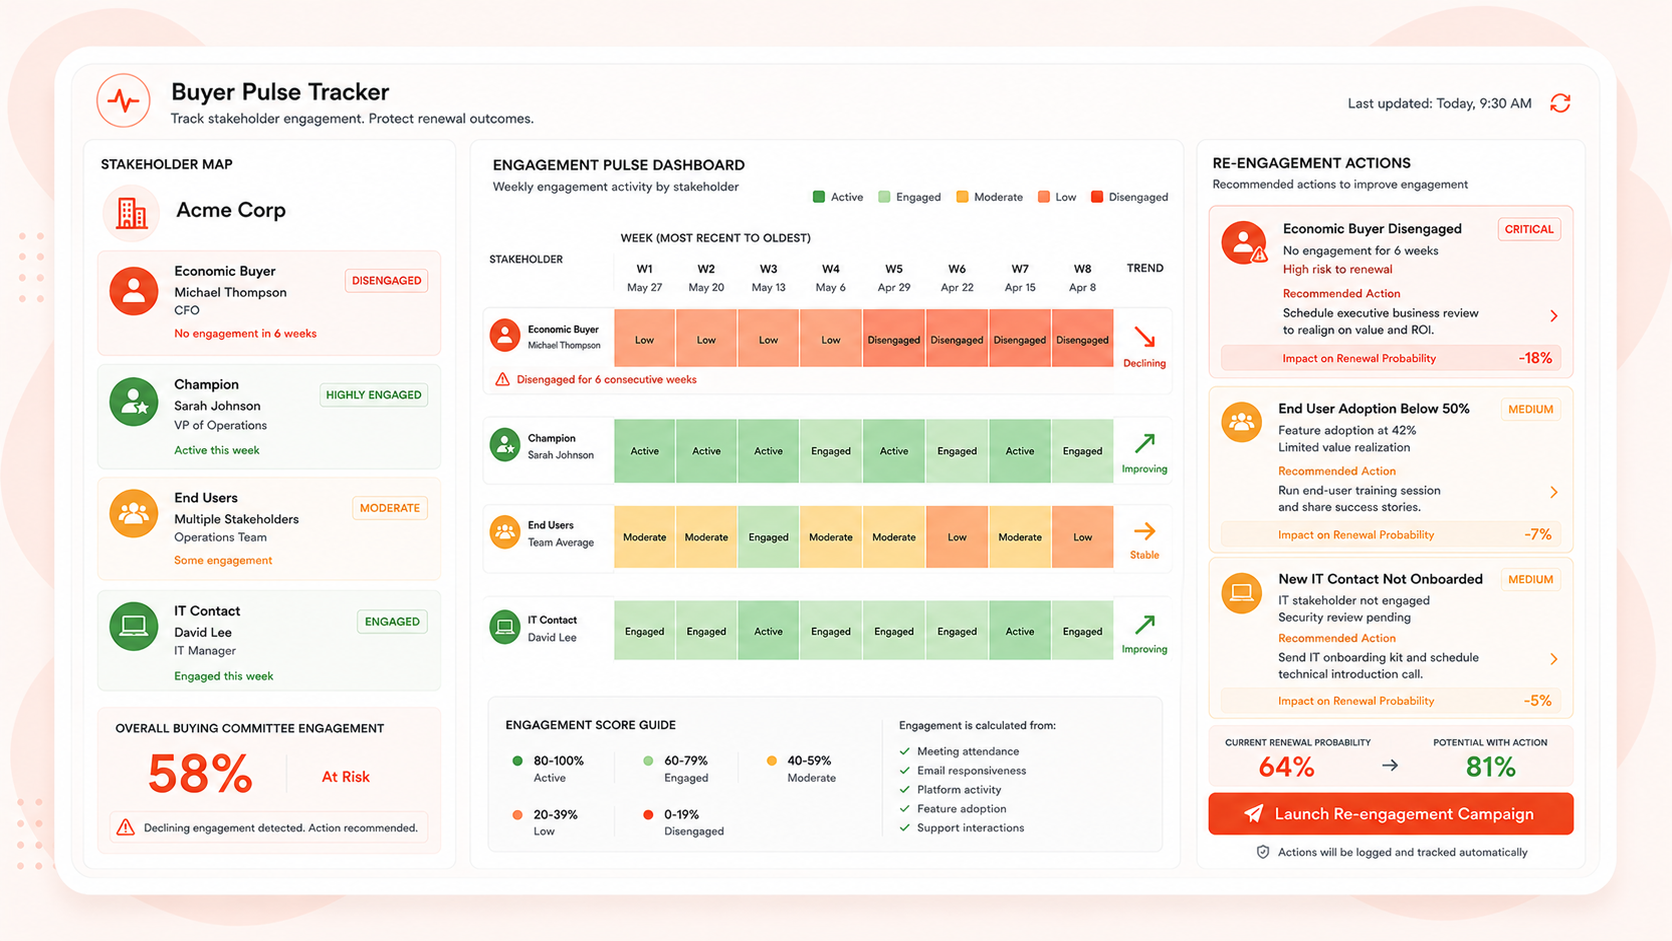This screenshot has height=941, width=1672.
Task: Click the Improving trend arrow for IT Contact
Action: pyautogui.click(x=1144, y=625)
